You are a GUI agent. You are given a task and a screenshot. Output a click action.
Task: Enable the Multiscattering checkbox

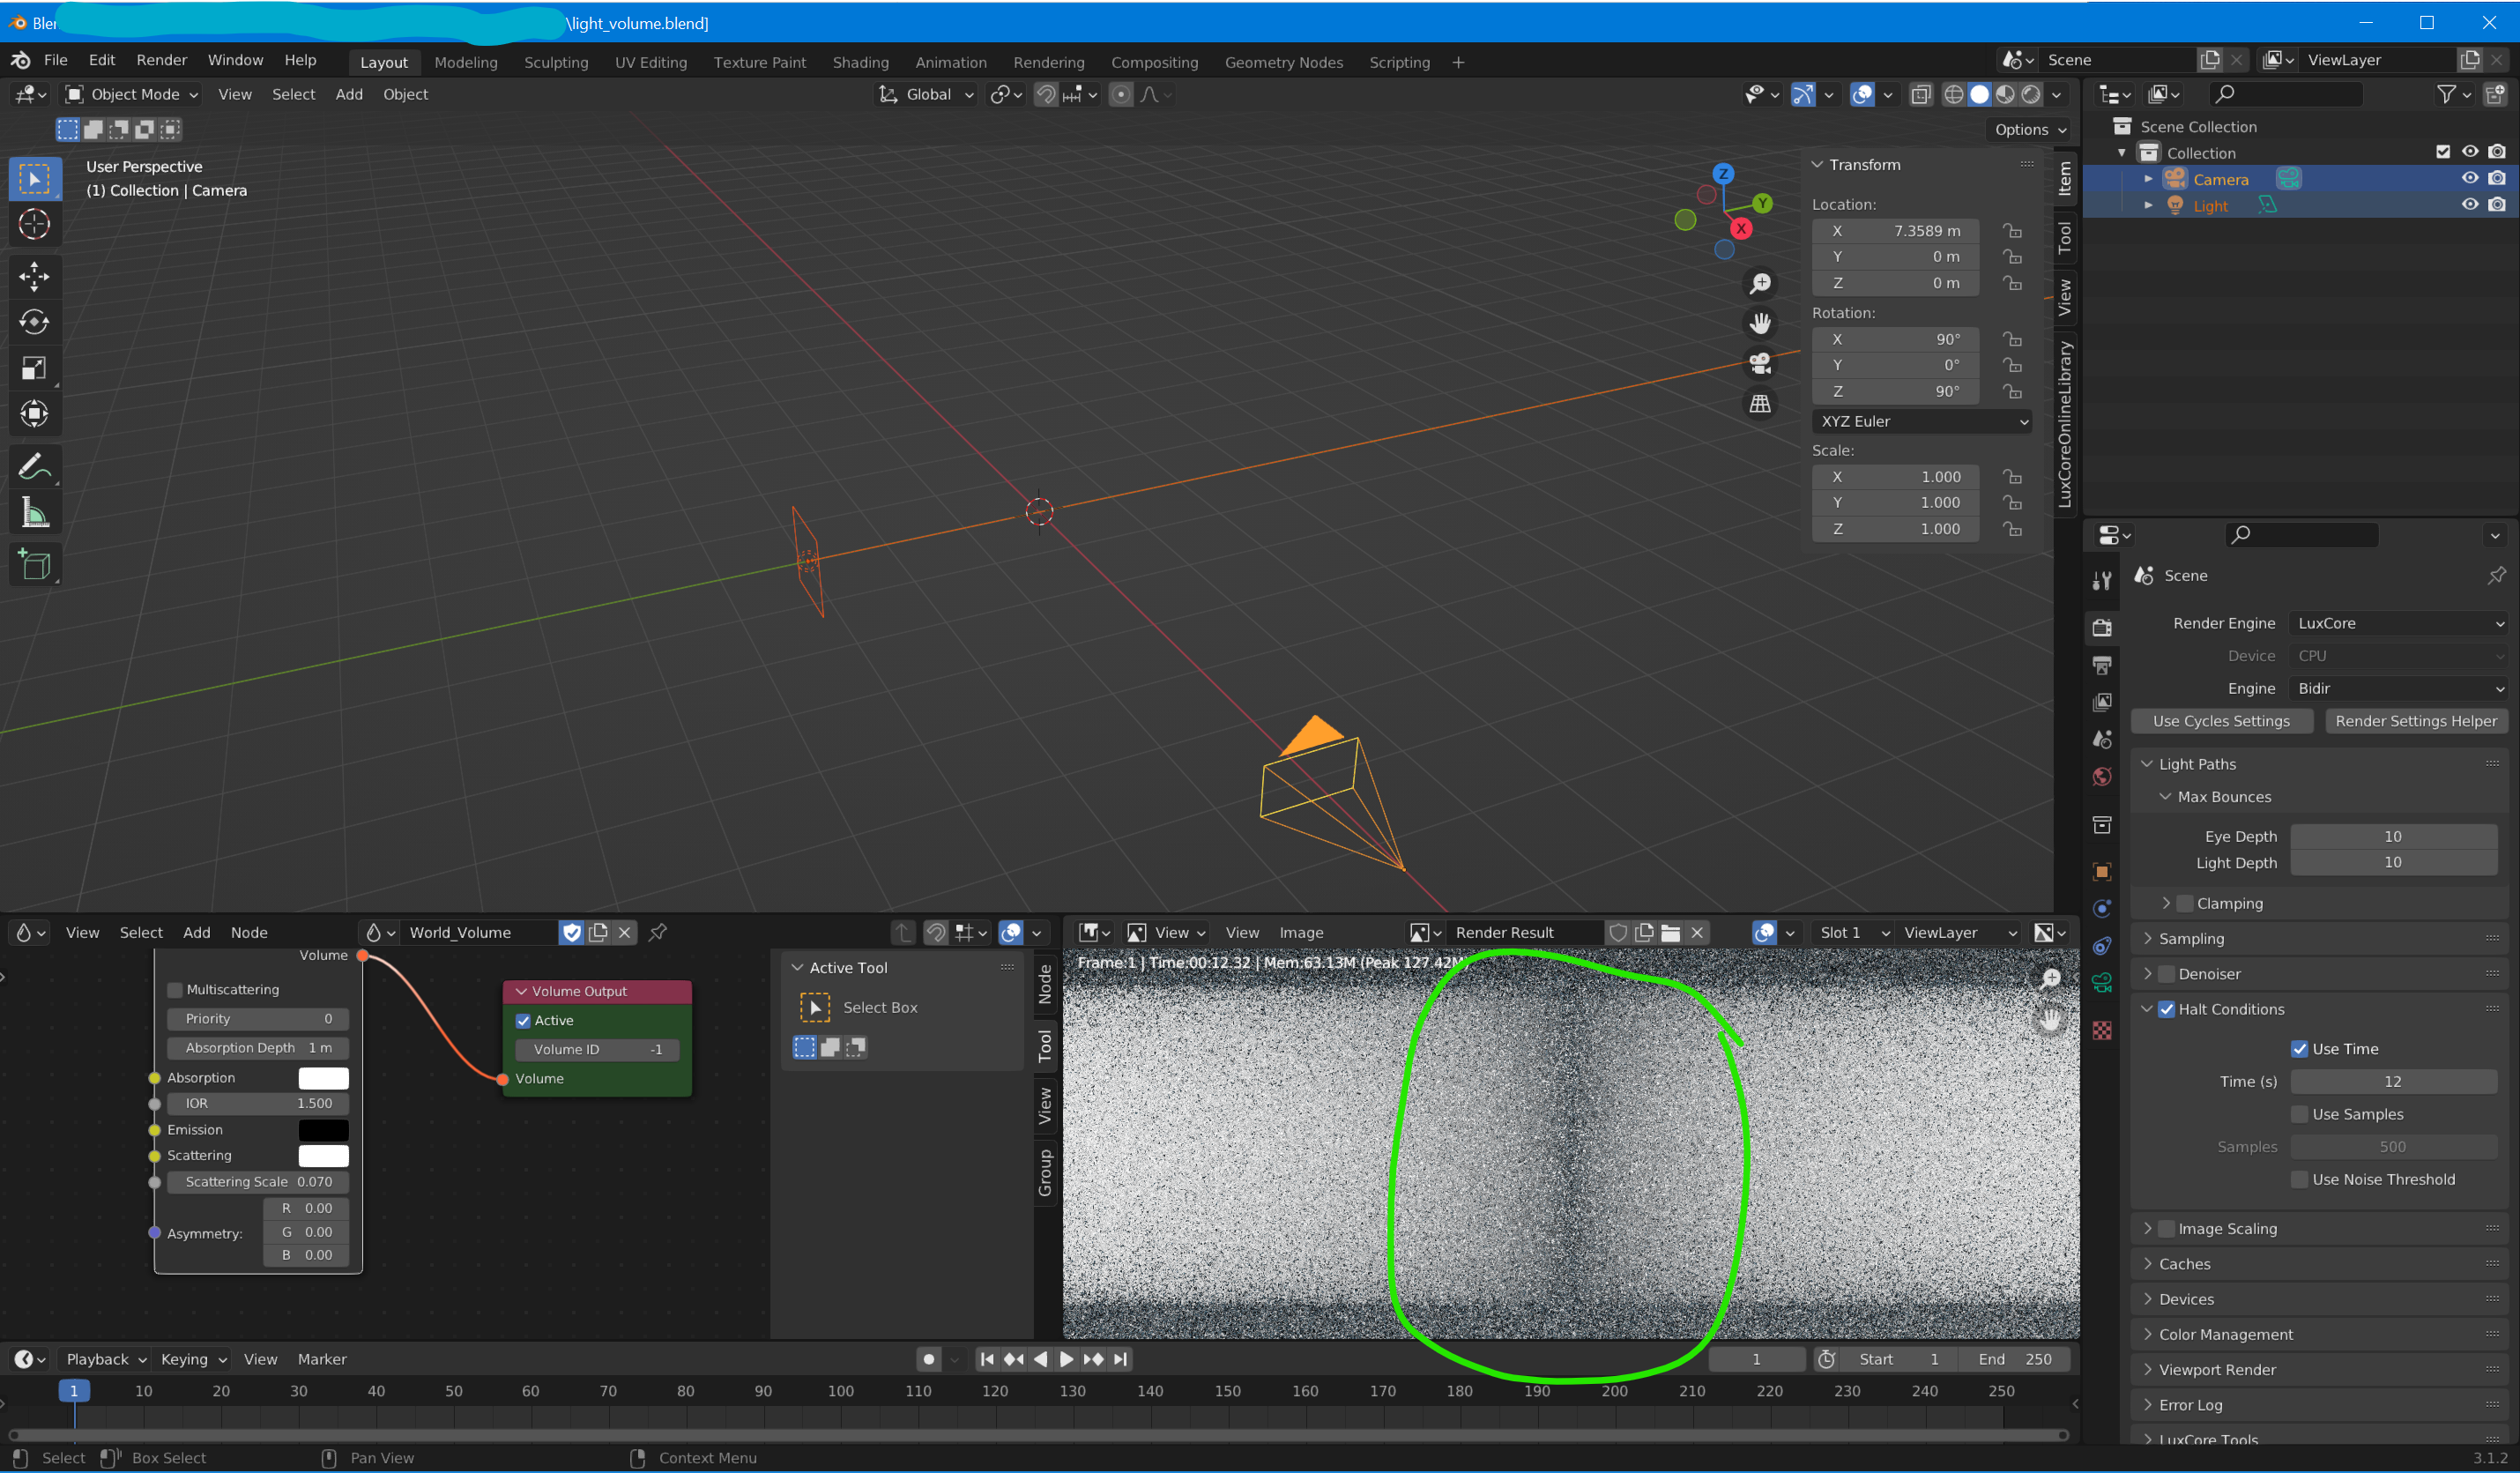click(176, 989)
